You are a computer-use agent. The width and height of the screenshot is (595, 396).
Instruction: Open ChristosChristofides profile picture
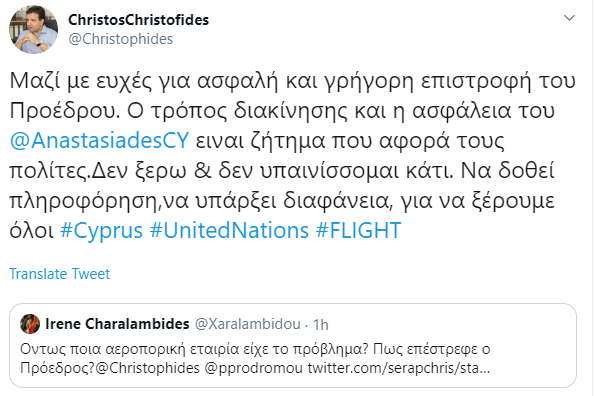coord(33,30)
